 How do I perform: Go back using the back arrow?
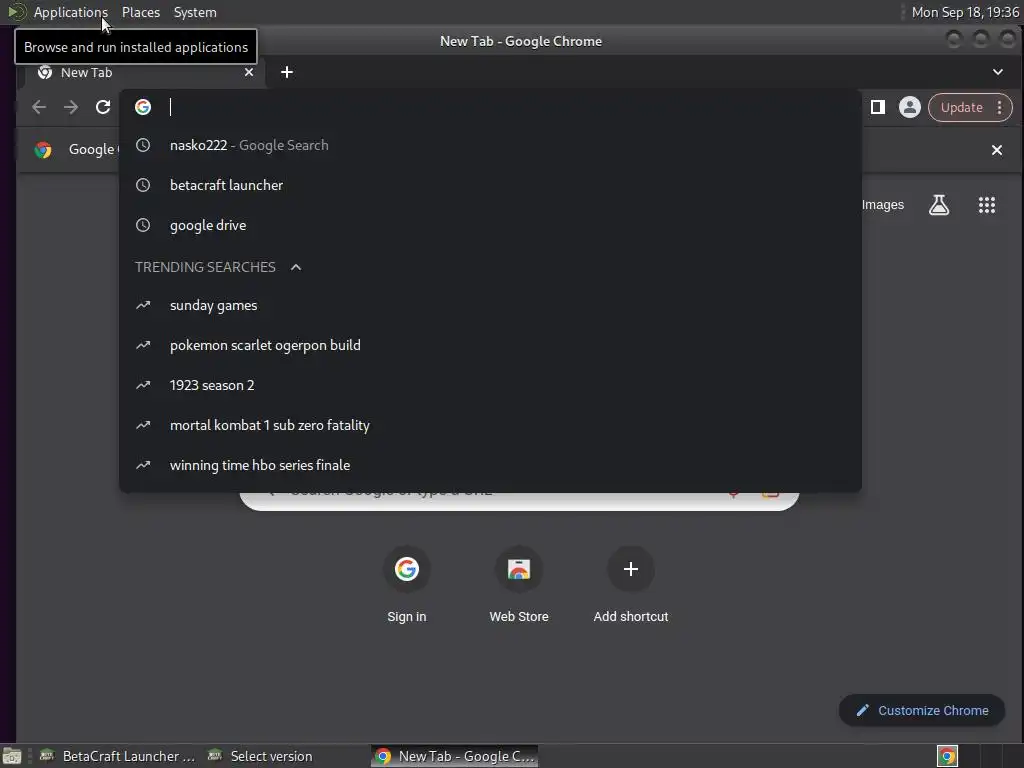(39, 107)
